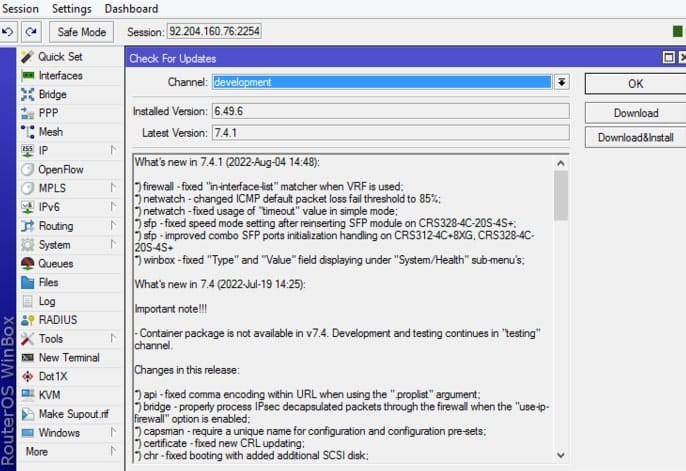Open Quick Set from sidebar
The height and width of the screenshot is (471, 686).
pyautogui.click(x=59, y=57)
